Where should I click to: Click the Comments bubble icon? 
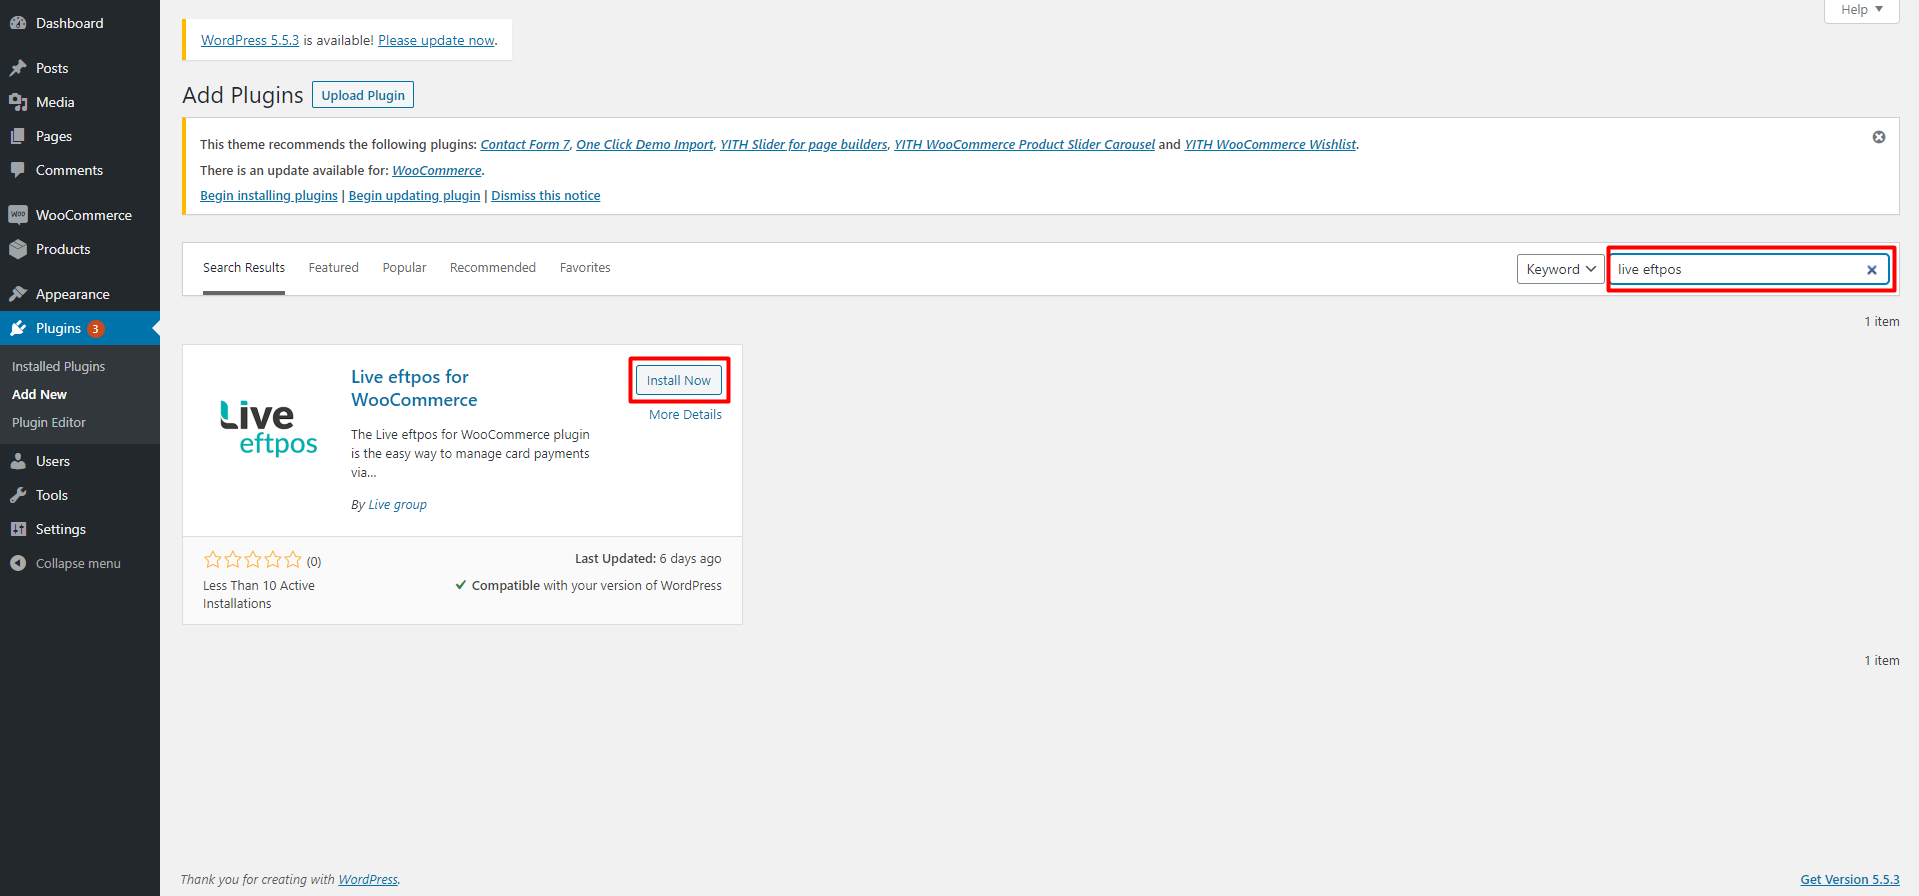click(18, 170)
